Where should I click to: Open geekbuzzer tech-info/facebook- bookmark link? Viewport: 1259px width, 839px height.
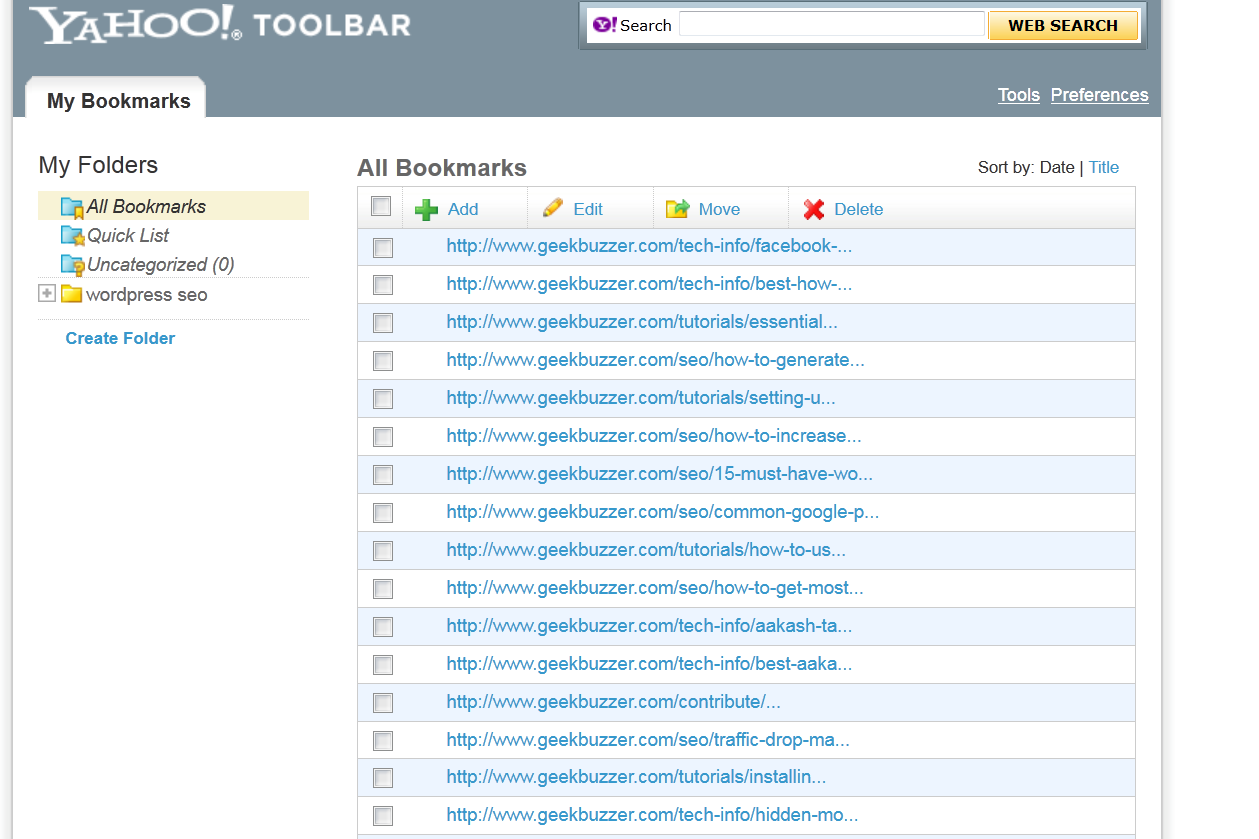click(649, 246)
